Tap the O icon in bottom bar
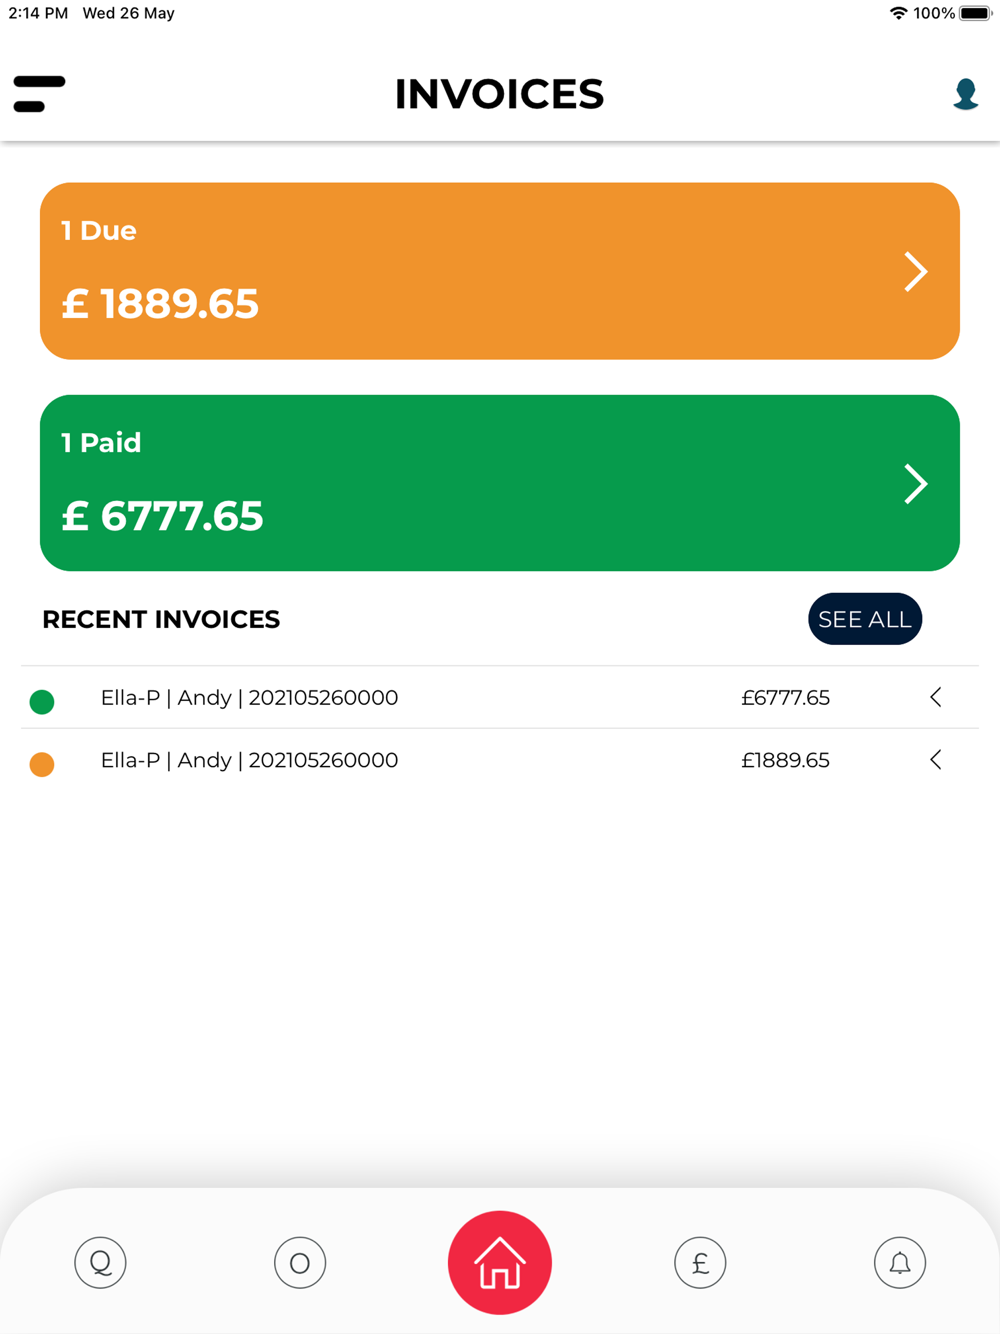 click(x=300, y=1262)
